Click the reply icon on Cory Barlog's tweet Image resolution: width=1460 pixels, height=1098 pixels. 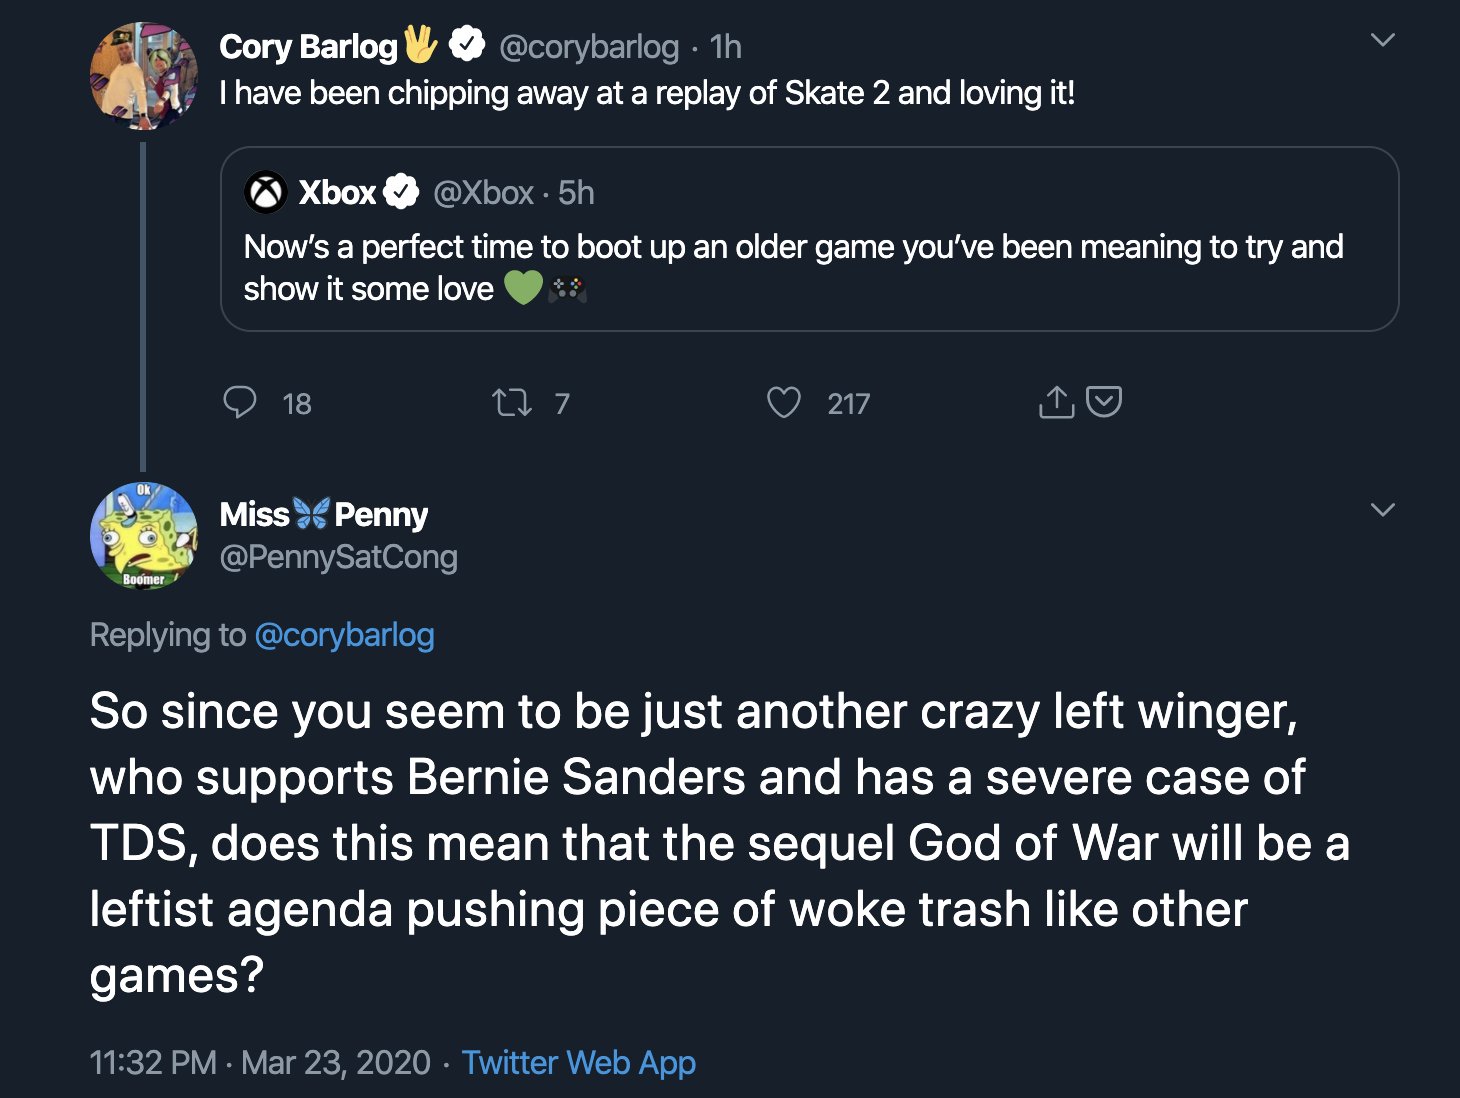click(240, 402)
